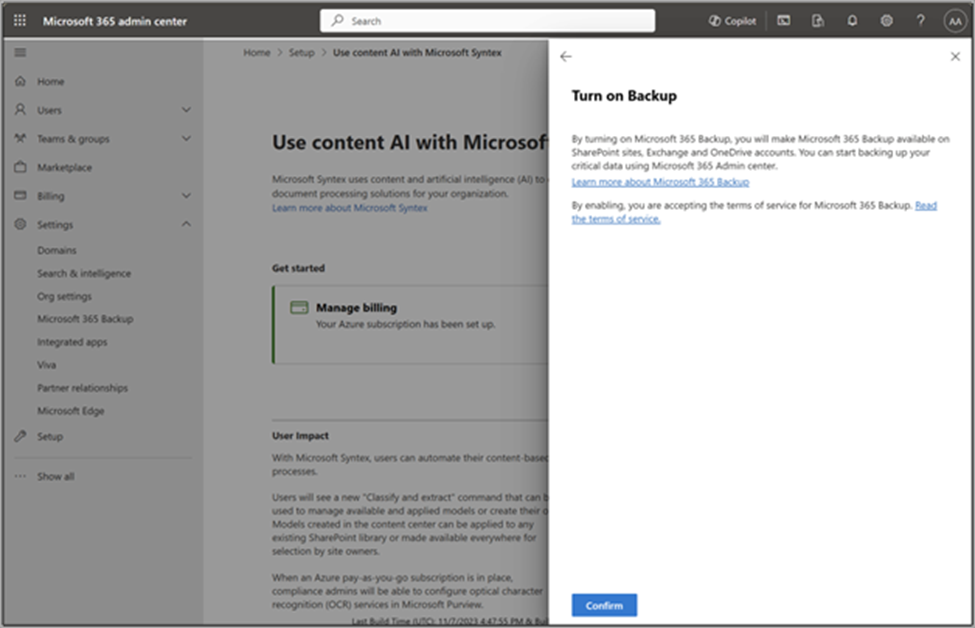
Task: Open the document download icon in header
Action: (x=818, y=21)
